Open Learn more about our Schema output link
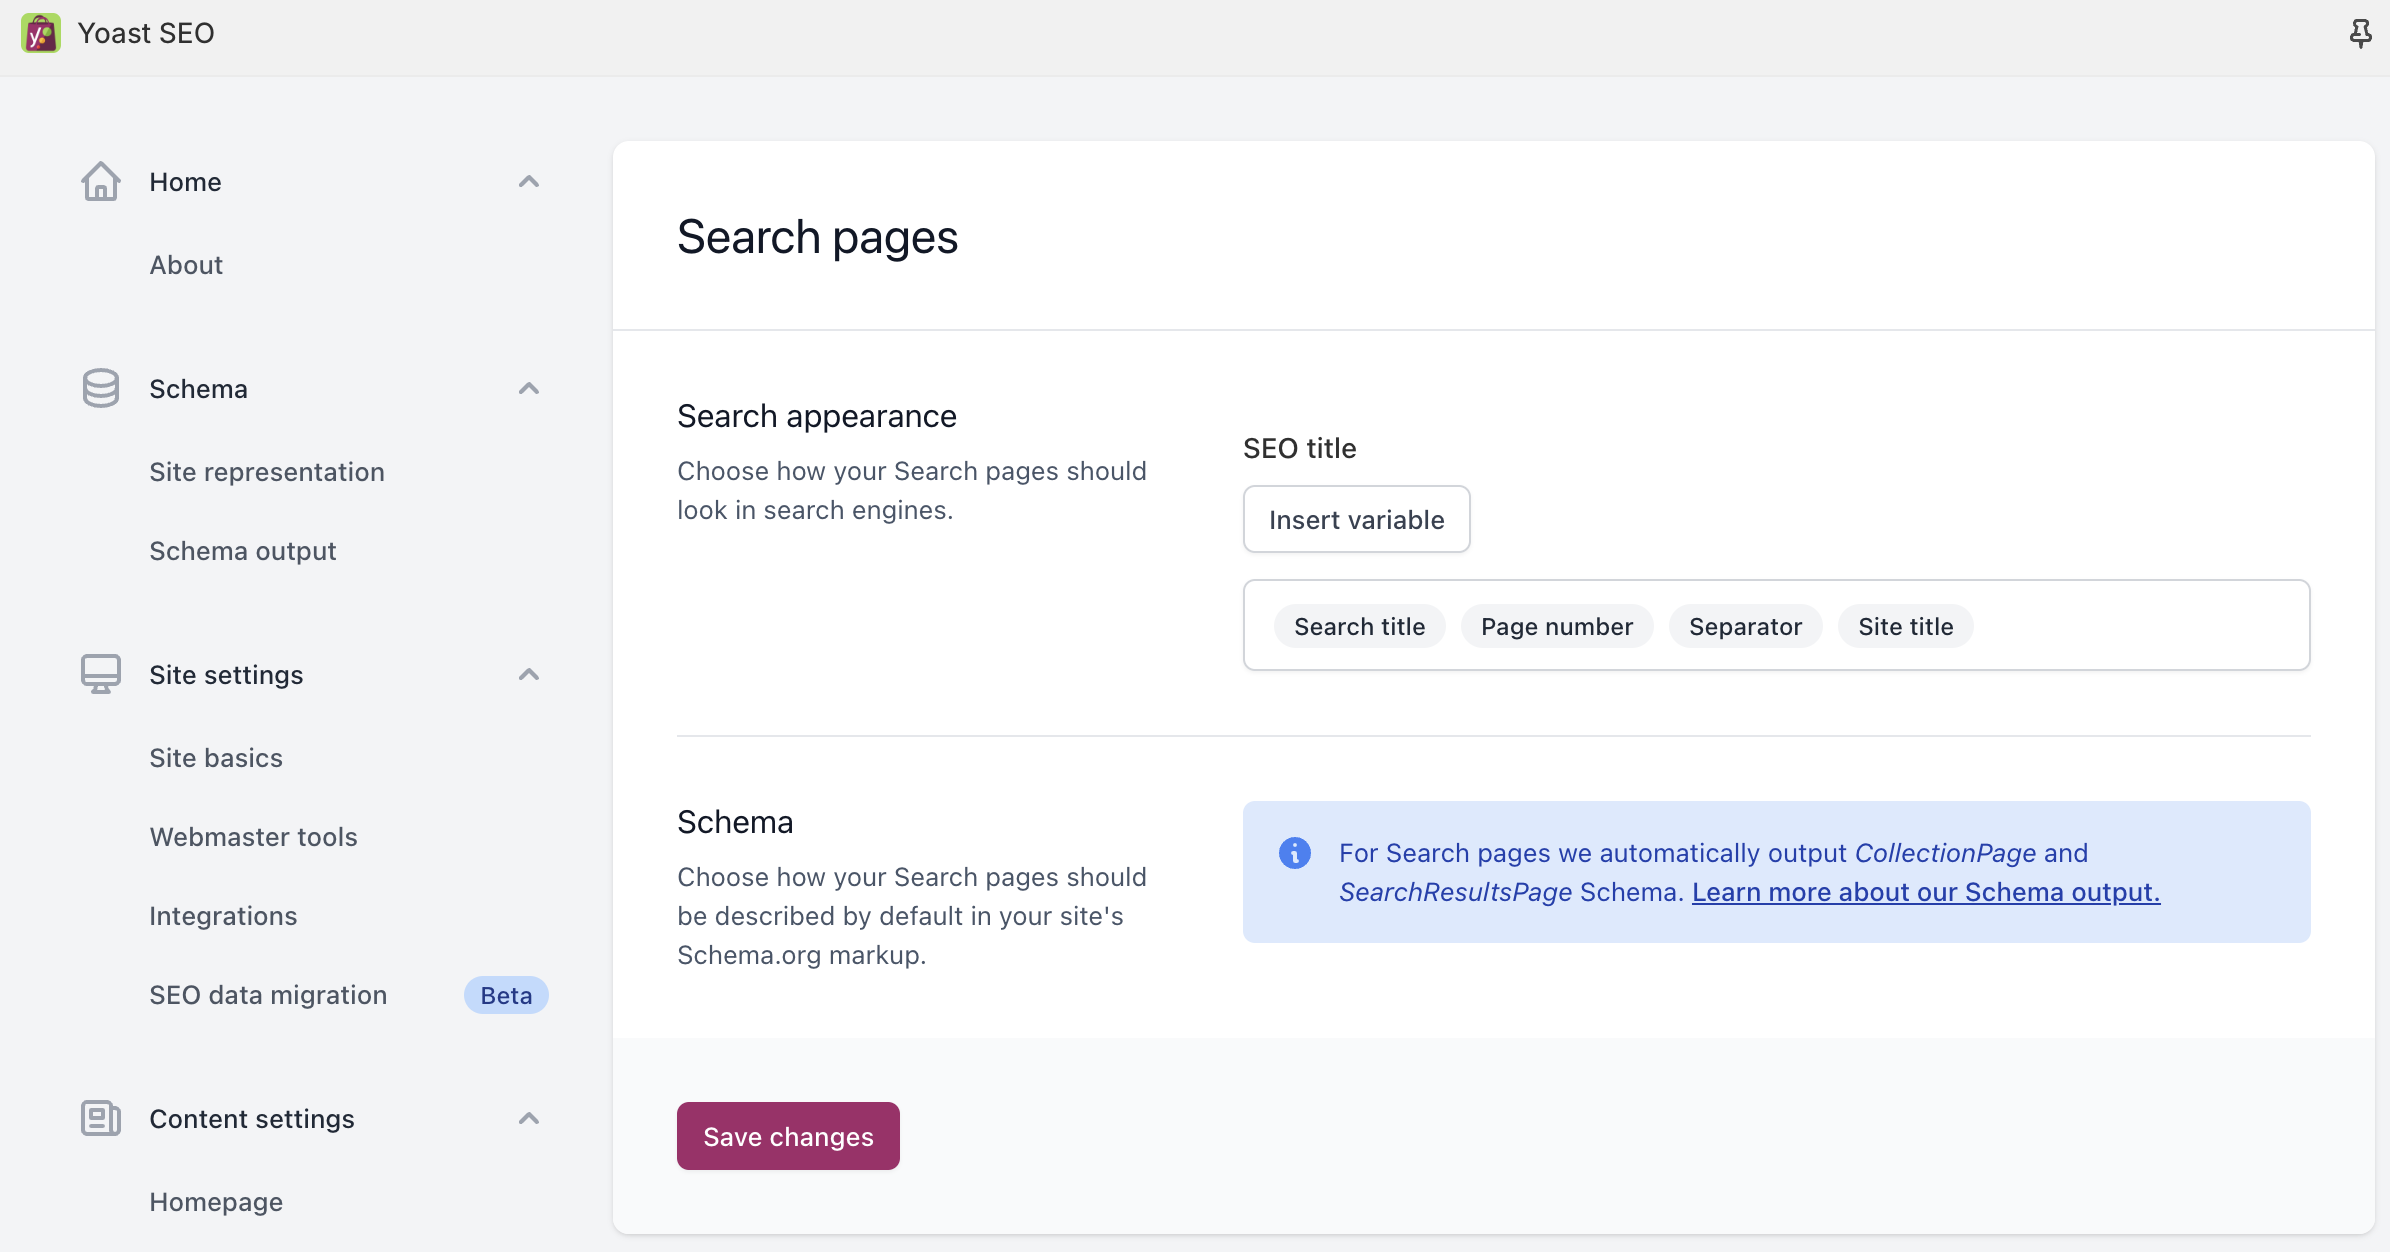 (x=1925, y=892)
